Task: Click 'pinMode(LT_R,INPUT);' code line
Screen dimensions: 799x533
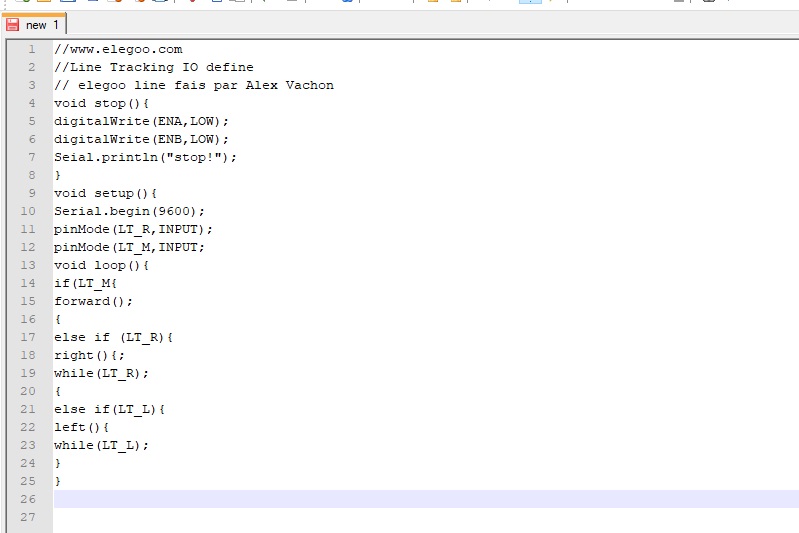Action: point(134,229)
